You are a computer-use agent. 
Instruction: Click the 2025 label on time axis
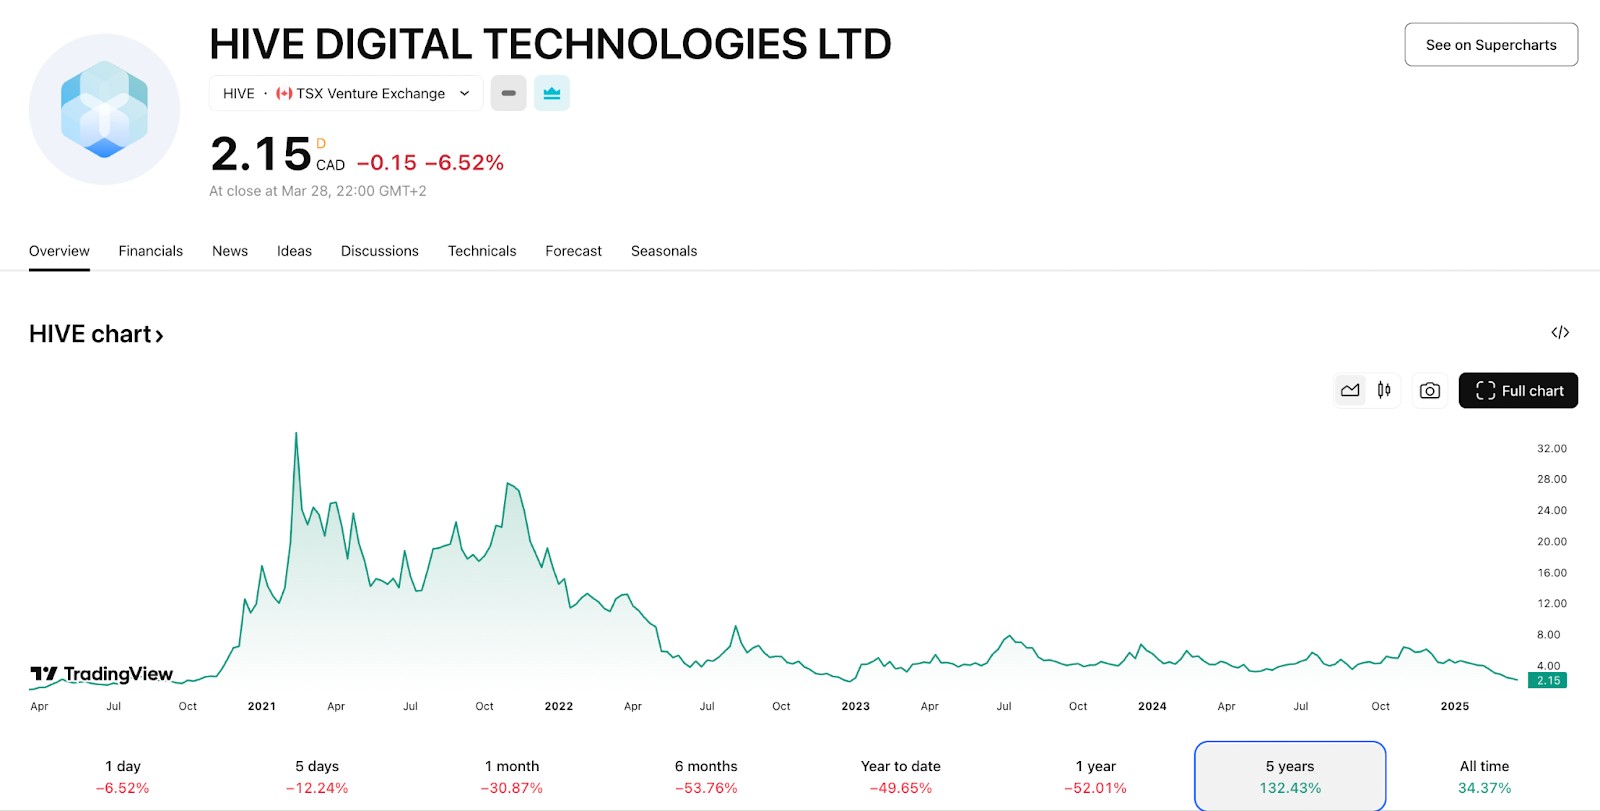pyautogui.click(x=1455, y=706)
